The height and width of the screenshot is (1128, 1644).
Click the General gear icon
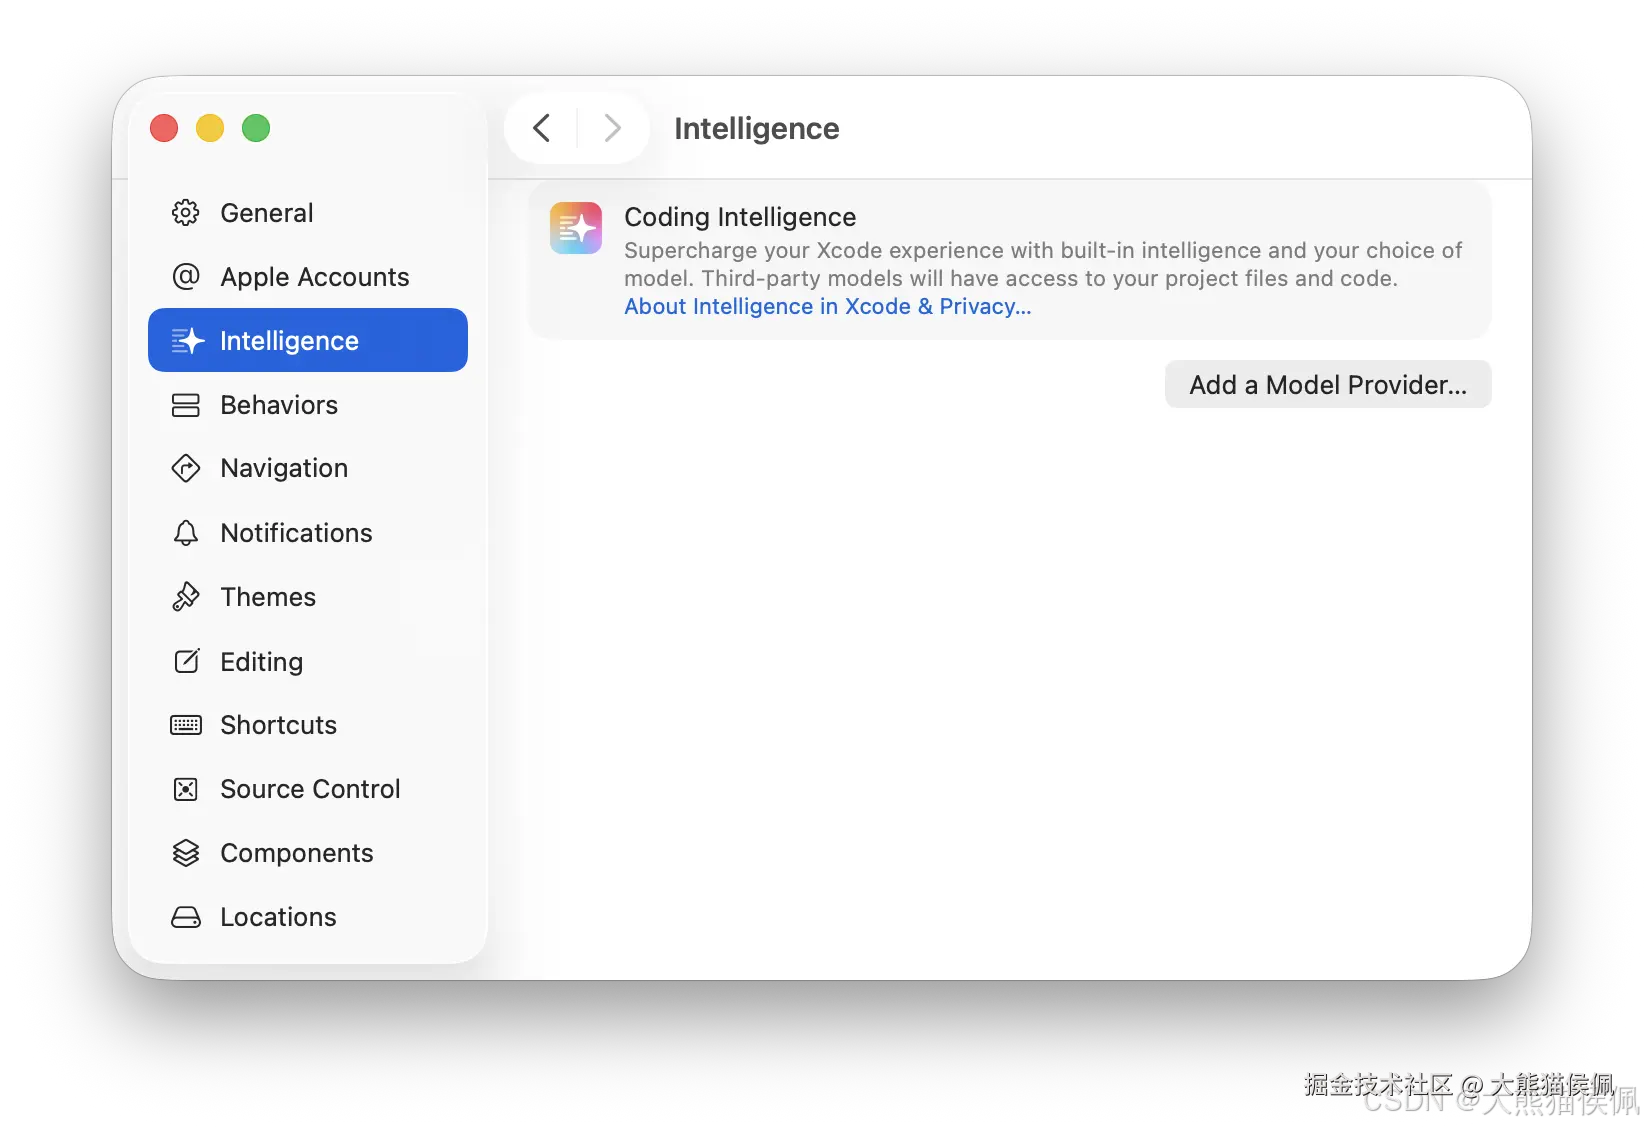point(186,213)
